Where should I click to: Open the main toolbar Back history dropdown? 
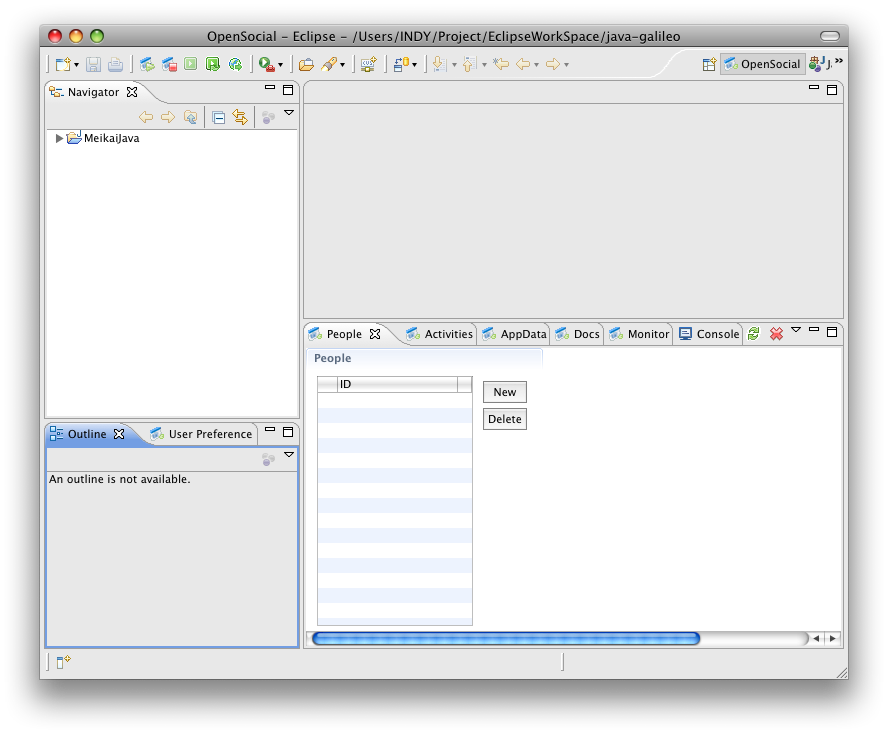tap(536, 65)
